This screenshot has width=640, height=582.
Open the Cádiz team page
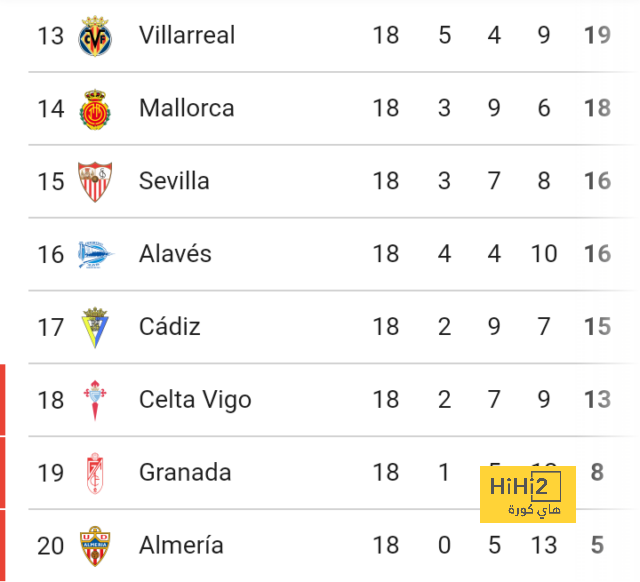170,326
